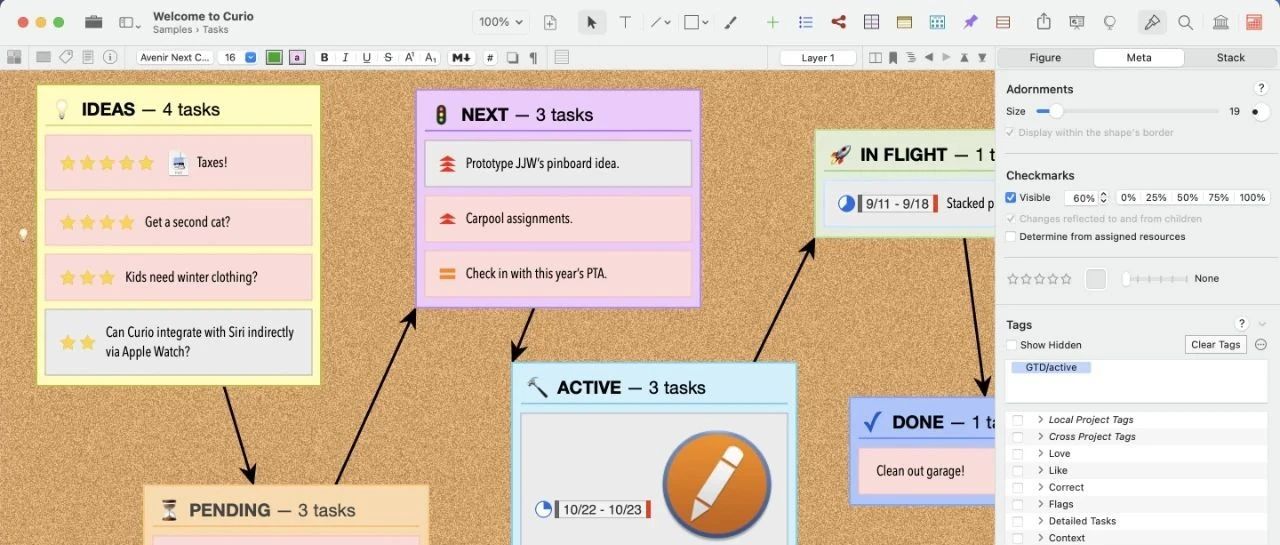
Task: Insert an index card figure
Action: (x=904, y=22)
